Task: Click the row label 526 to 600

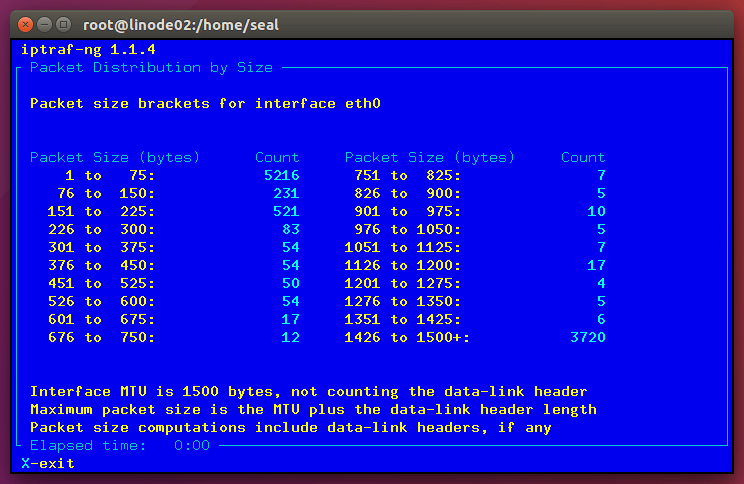Action: point(102,301)
